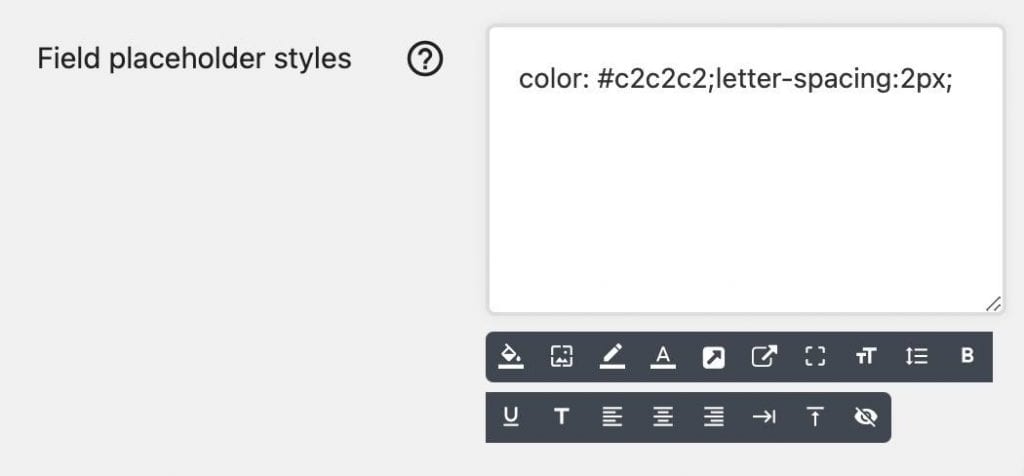
Task: Click the paint bucket fill color icon
Action: pos(511,357)
